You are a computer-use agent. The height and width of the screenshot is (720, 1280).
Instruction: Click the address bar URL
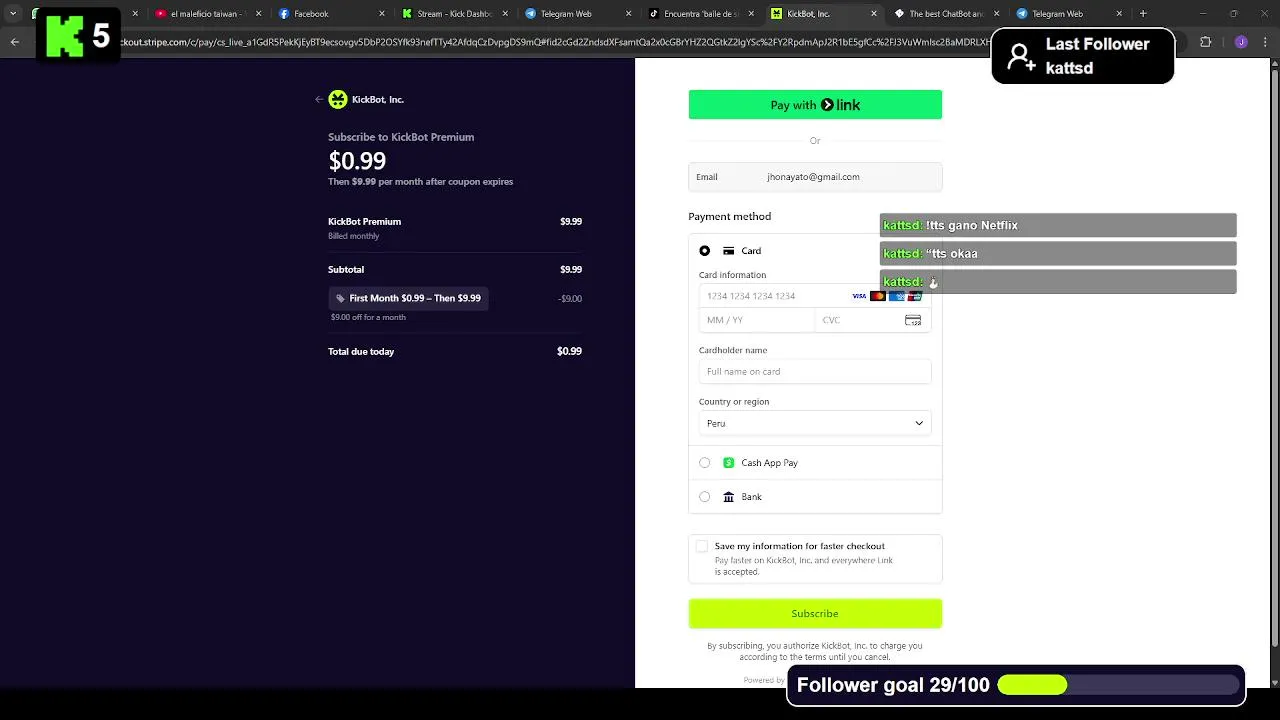(x=555, y=42)
